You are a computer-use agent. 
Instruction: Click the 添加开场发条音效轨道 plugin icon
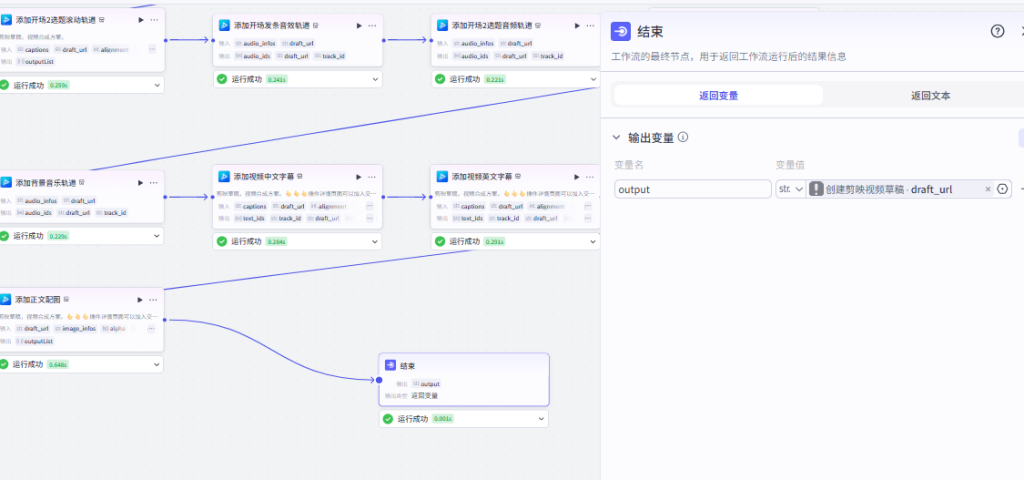(224, 25)
